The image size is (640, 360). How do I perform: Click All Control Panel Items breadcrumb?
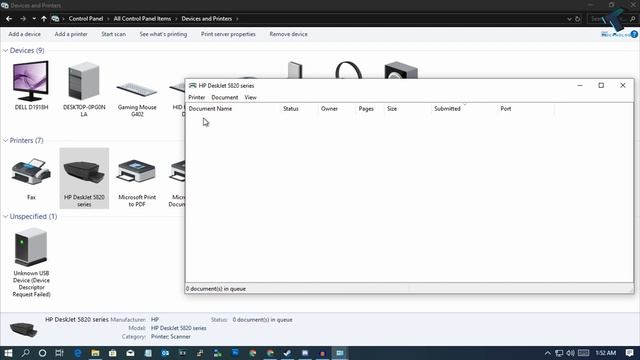(142, 19)
